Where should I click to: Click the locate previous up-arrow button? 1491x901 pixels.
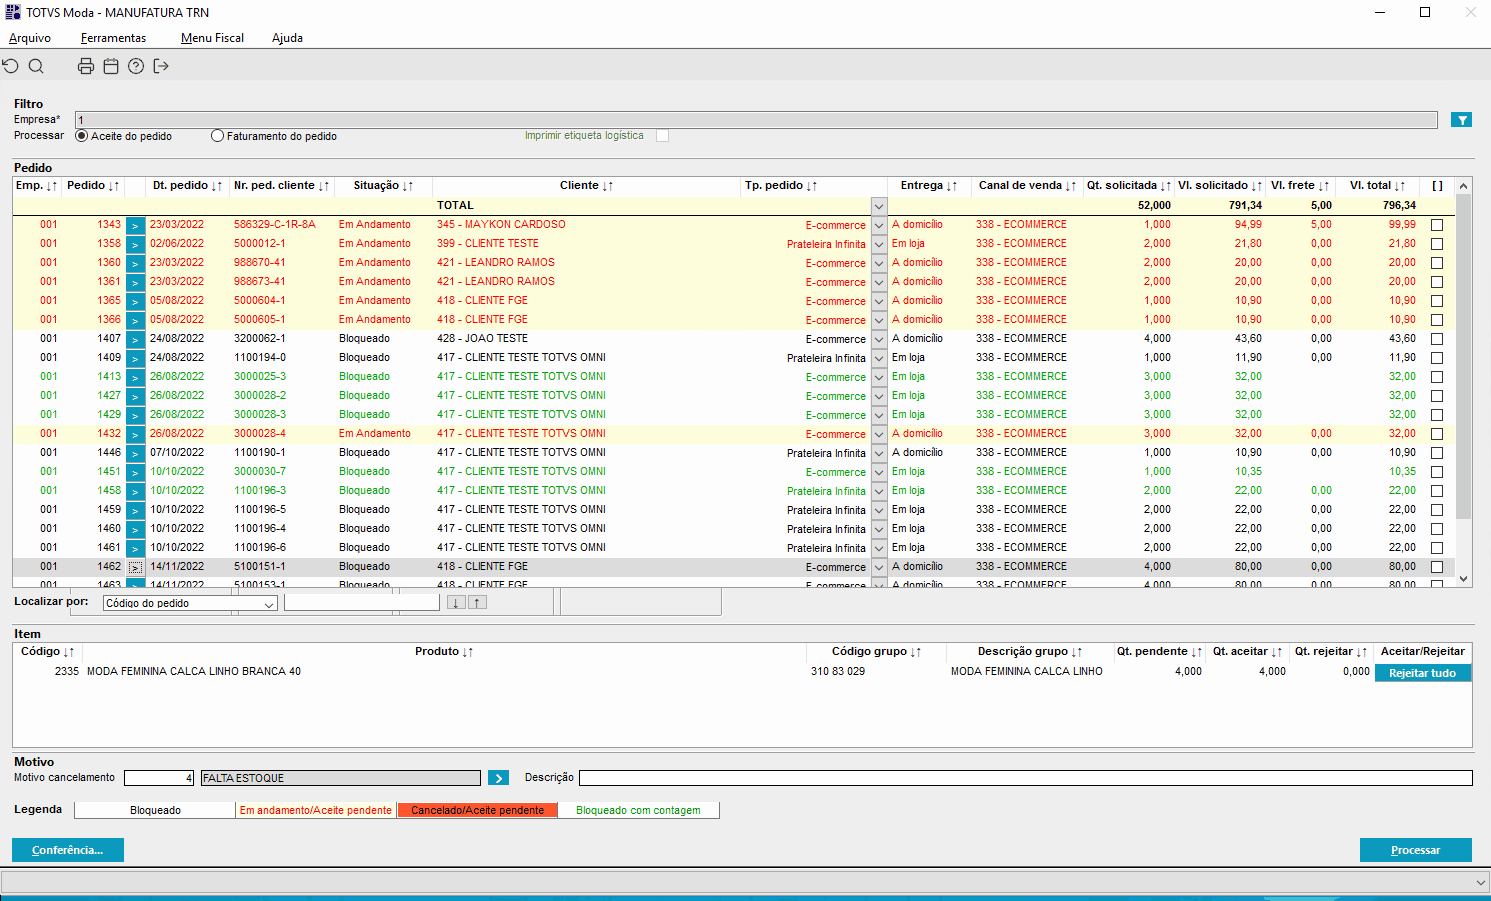click(478, 602)
